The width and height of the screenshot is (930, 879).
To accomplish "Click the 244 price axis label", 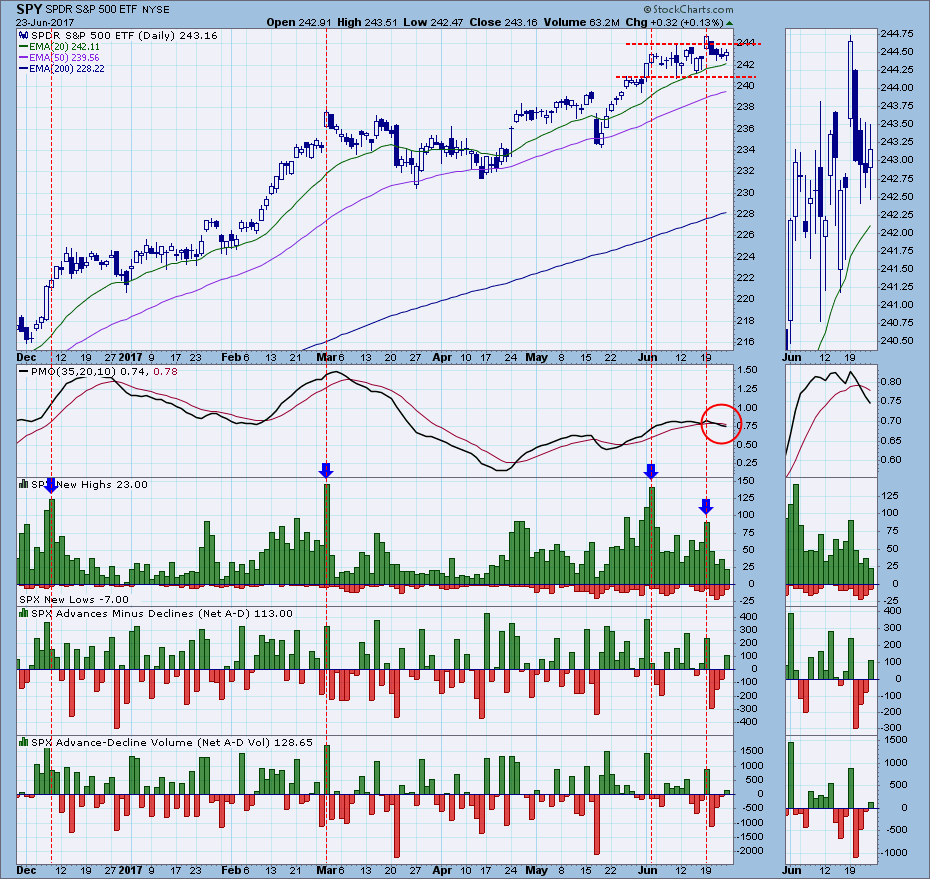I will 745,43.
